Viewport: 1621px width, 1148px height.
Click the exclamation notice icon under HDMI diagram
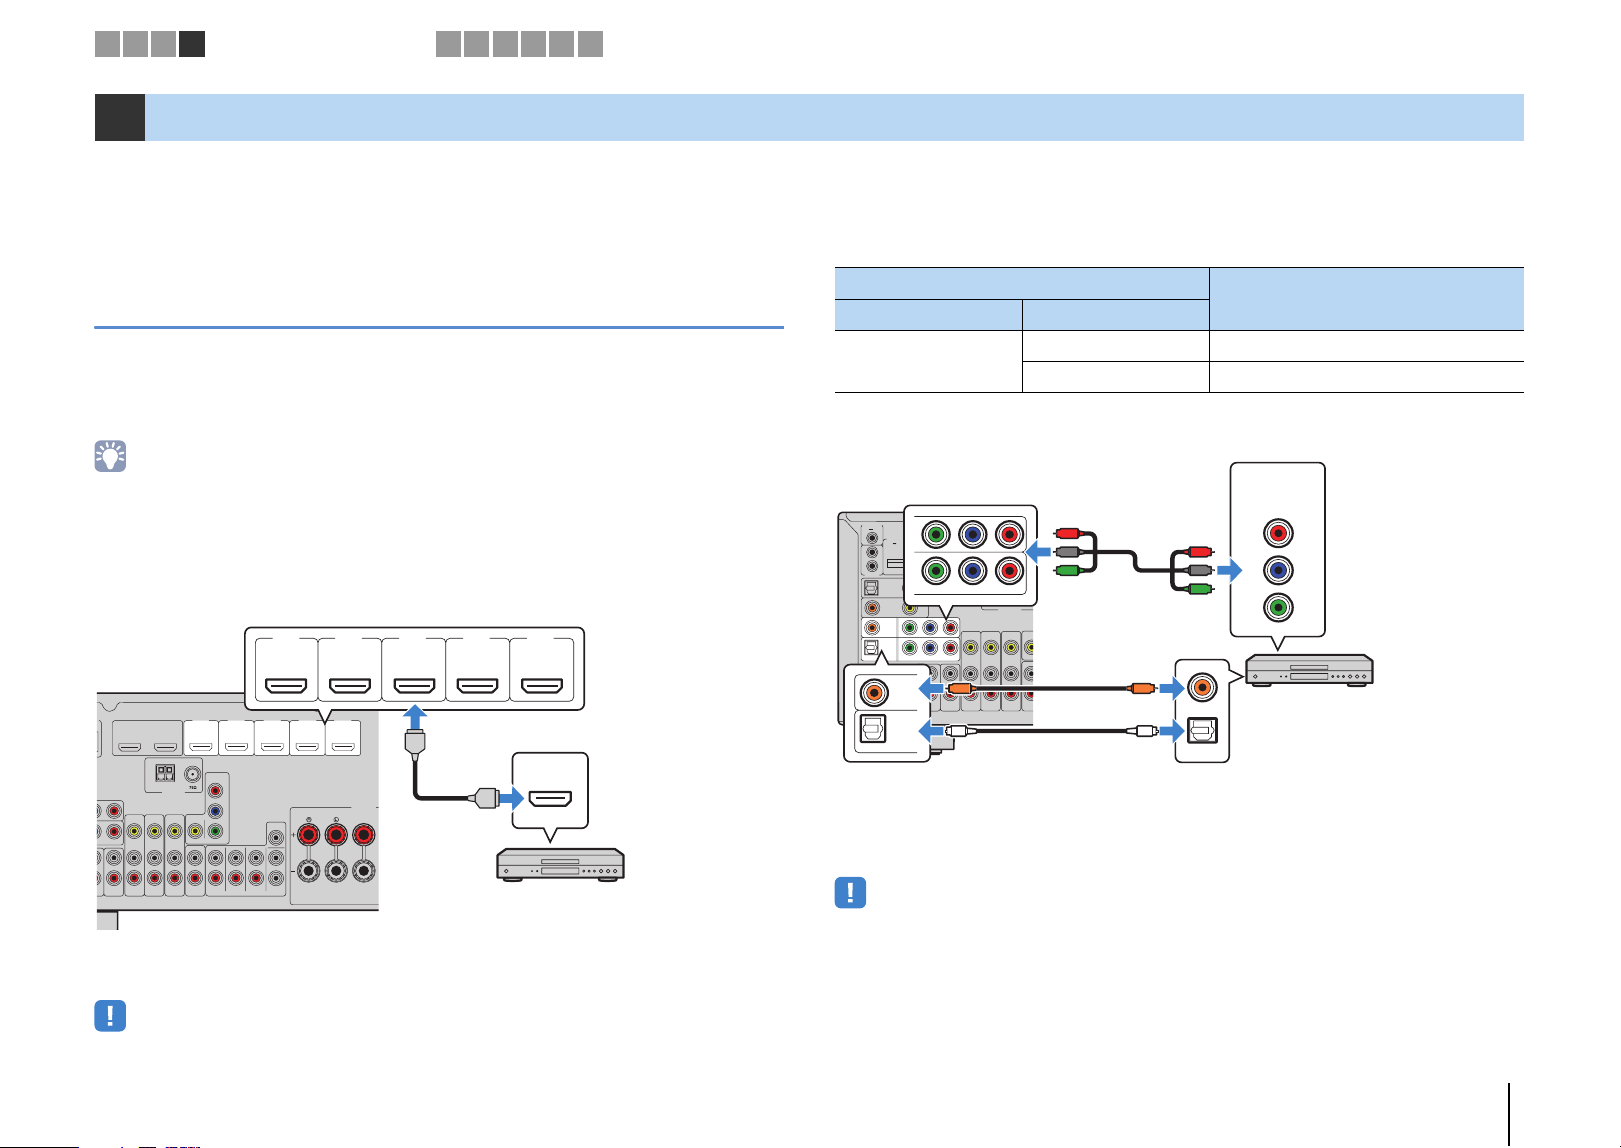coord(110,1016)
